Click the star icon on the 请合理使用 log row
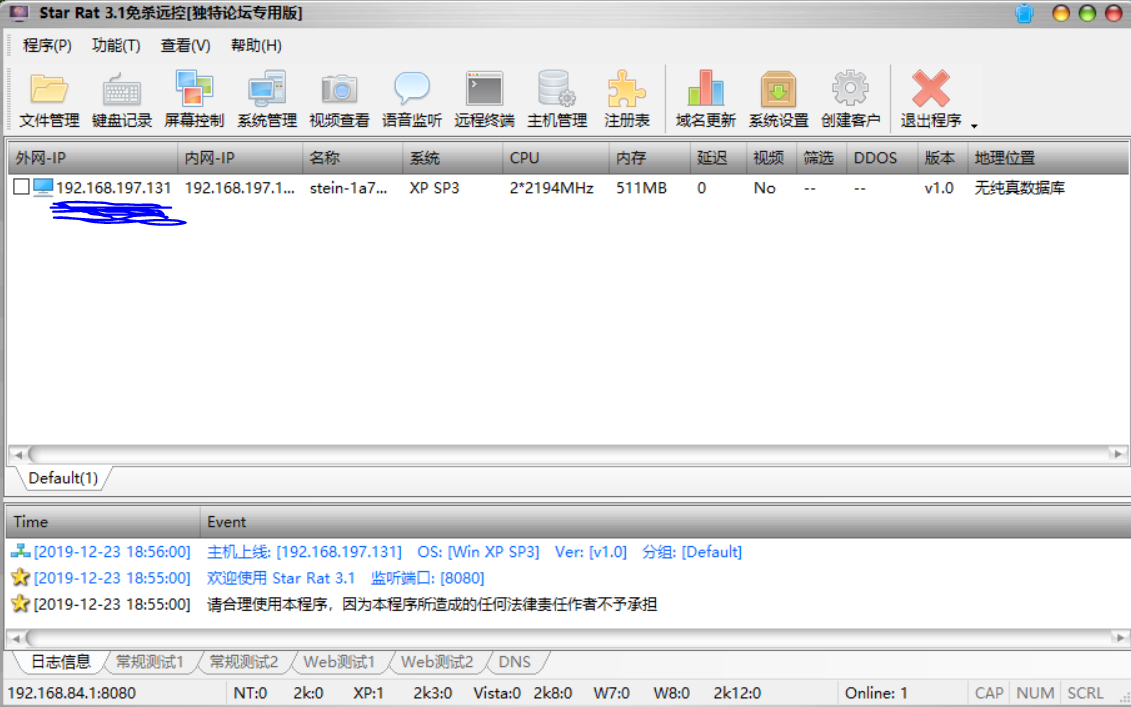 [20, 603]
